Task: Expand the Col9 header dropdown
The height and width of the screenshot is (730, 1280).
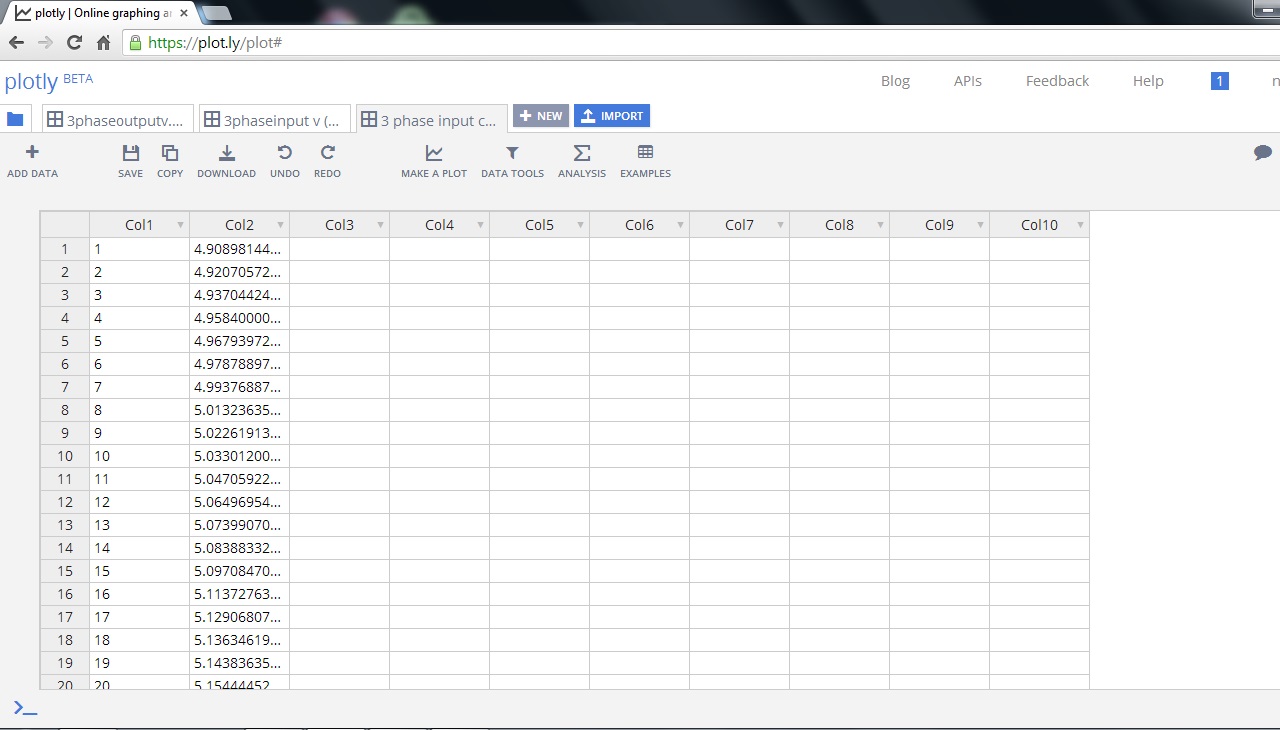Action: (980, 225)
